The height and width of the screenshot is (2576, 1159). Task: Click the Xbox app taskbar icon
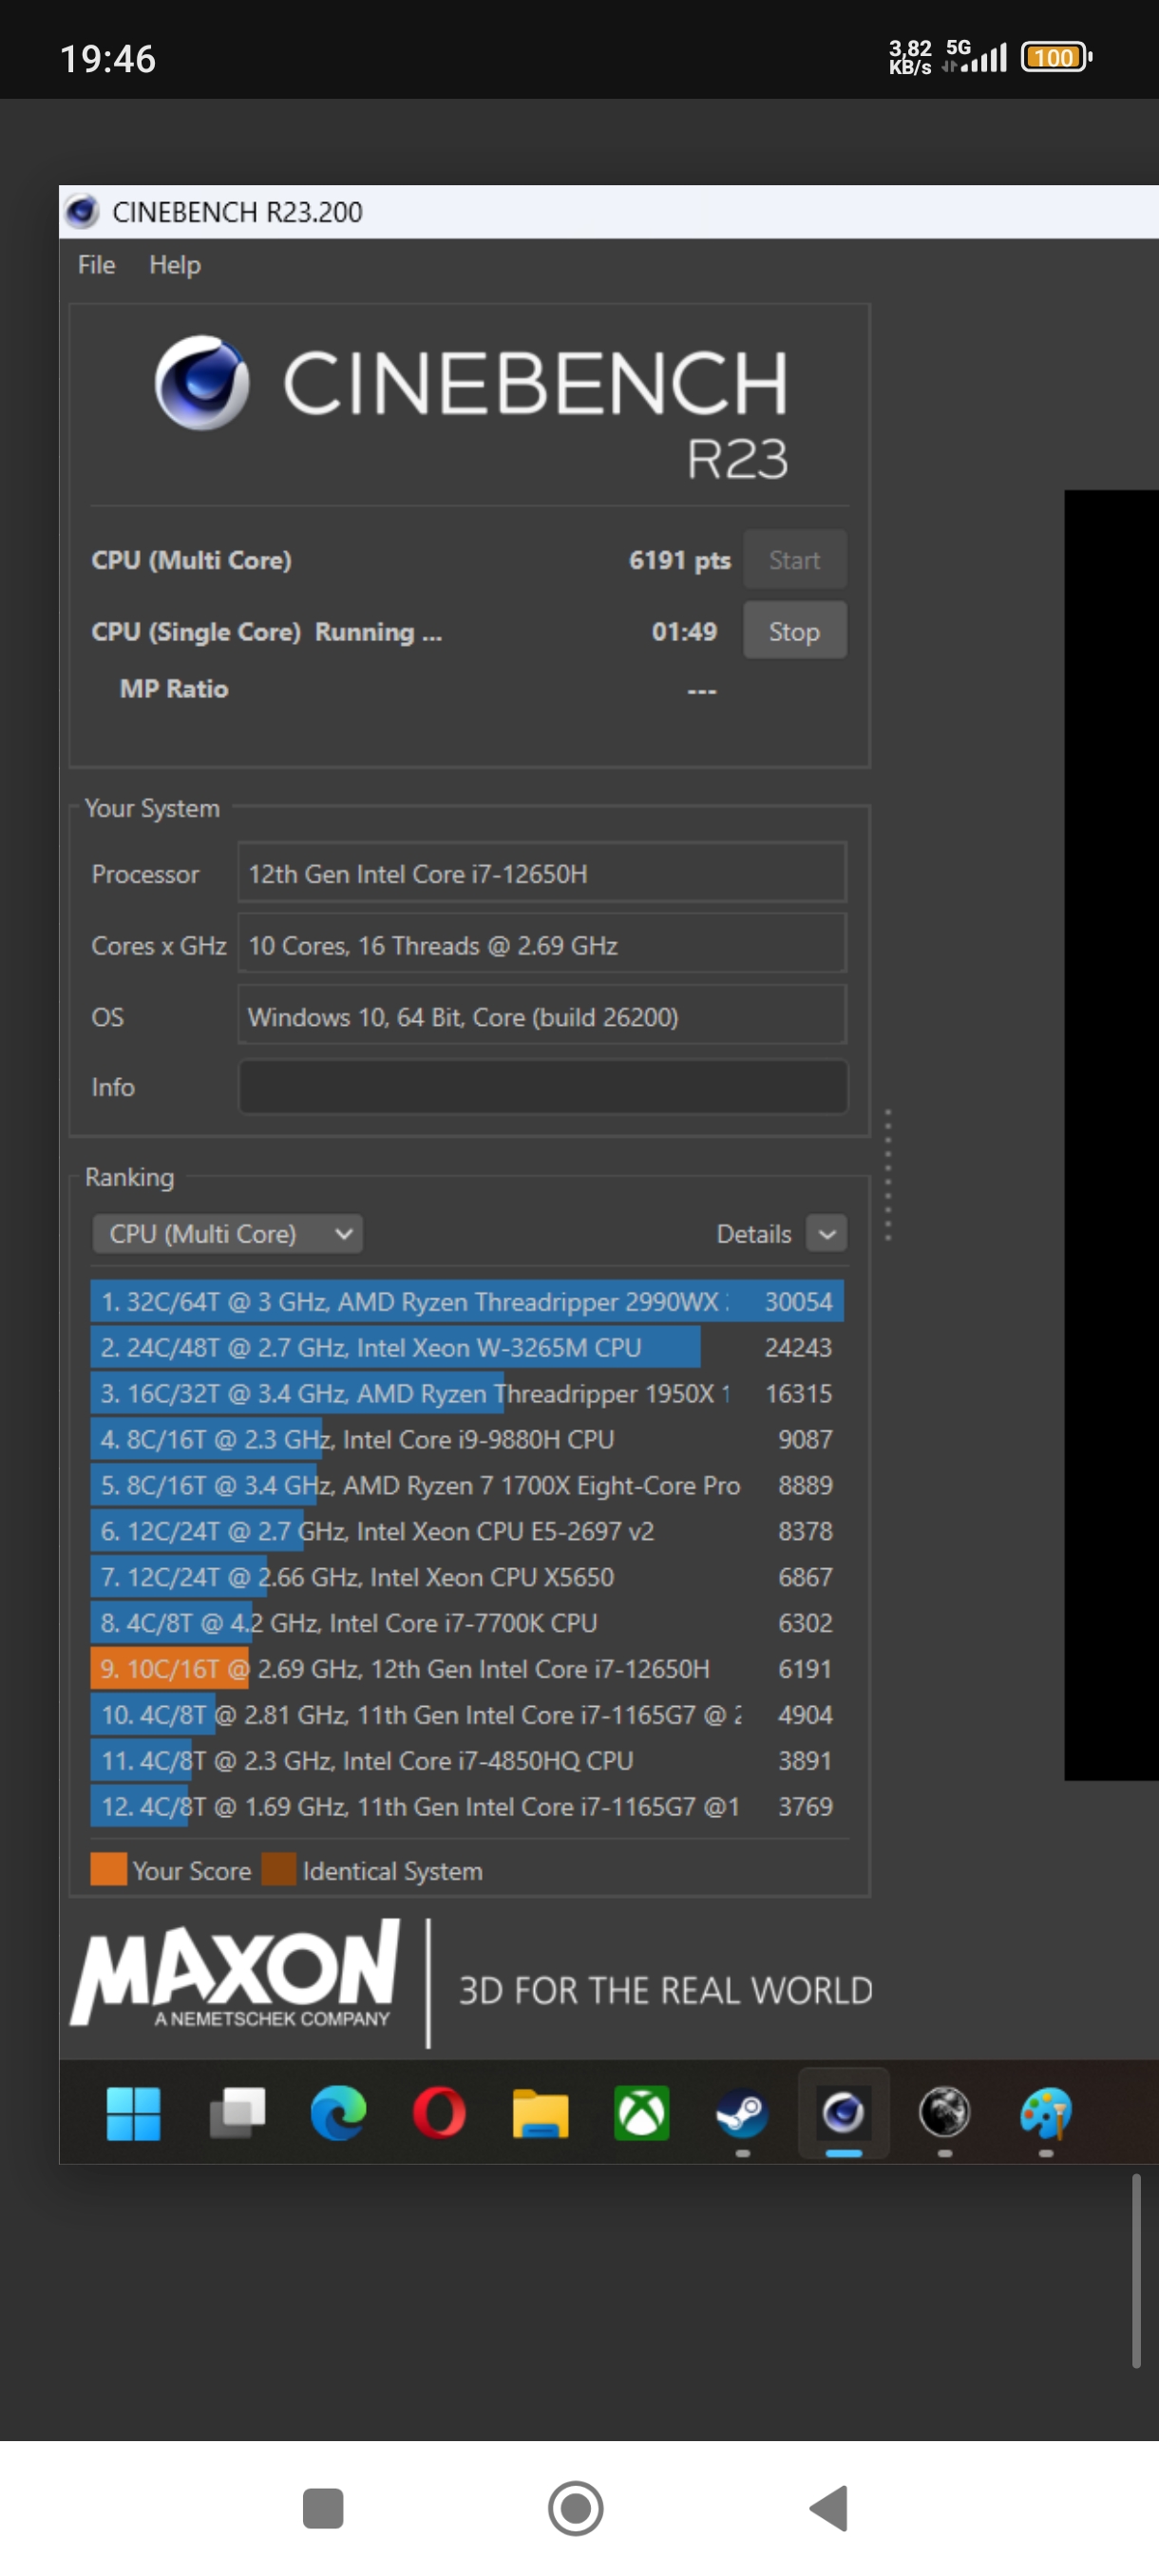tap(641, 2114)
